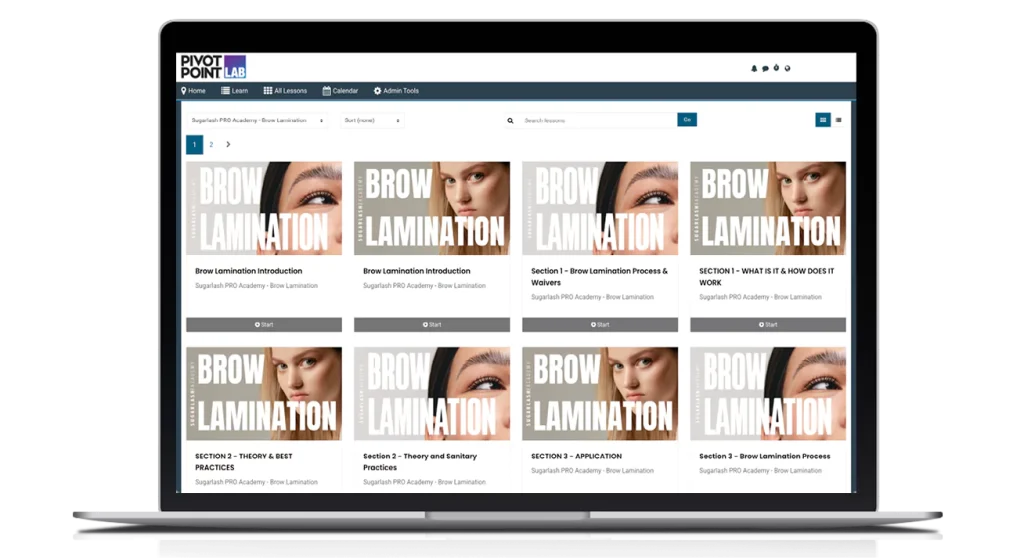Open thumbnail of SECTION 3 - APPLICATION lesson
This screenshot has width=1024, height=558.
(x=600, y=393)
